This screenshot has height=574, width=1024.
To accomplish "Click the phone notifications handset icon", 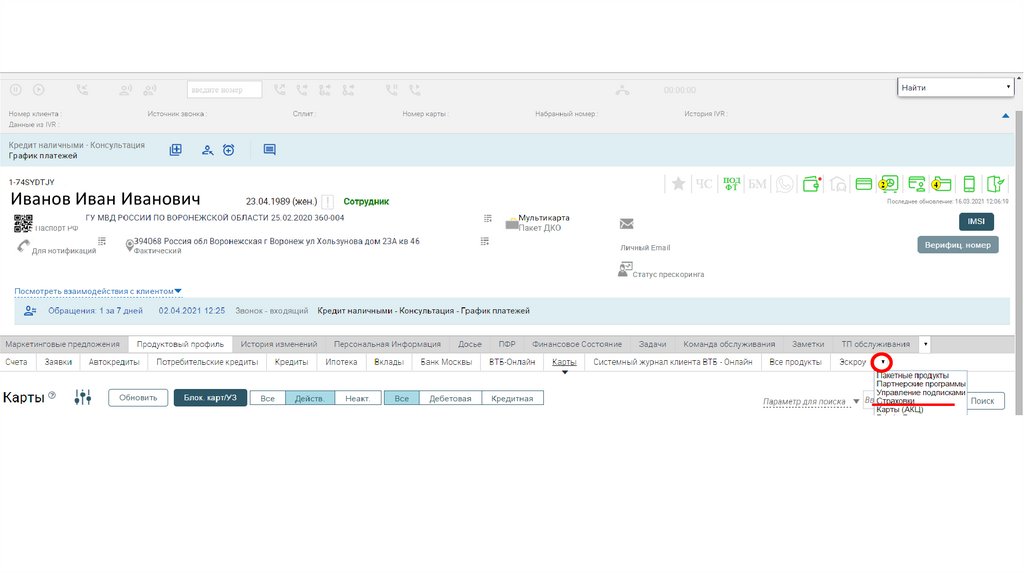I will pos(24,246).
